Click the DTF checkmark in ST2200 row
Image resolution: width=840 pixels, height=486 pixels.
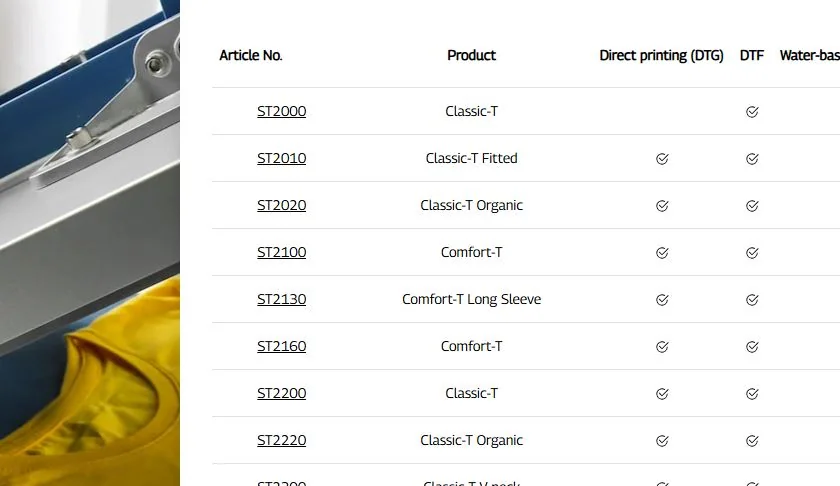752,394
